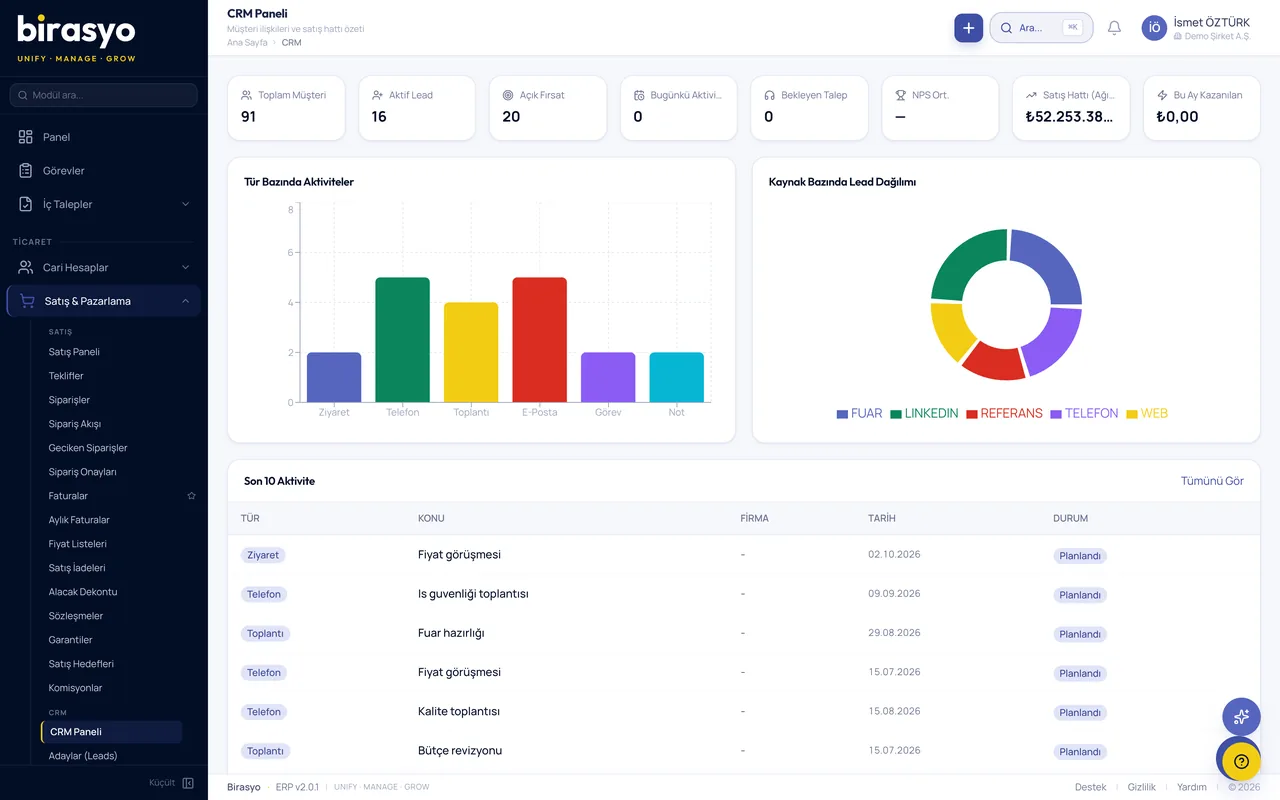This screenshot has width=1280, height=800.
Task: Go to Sipariş Onayları
Action: (x=83, y=472)
